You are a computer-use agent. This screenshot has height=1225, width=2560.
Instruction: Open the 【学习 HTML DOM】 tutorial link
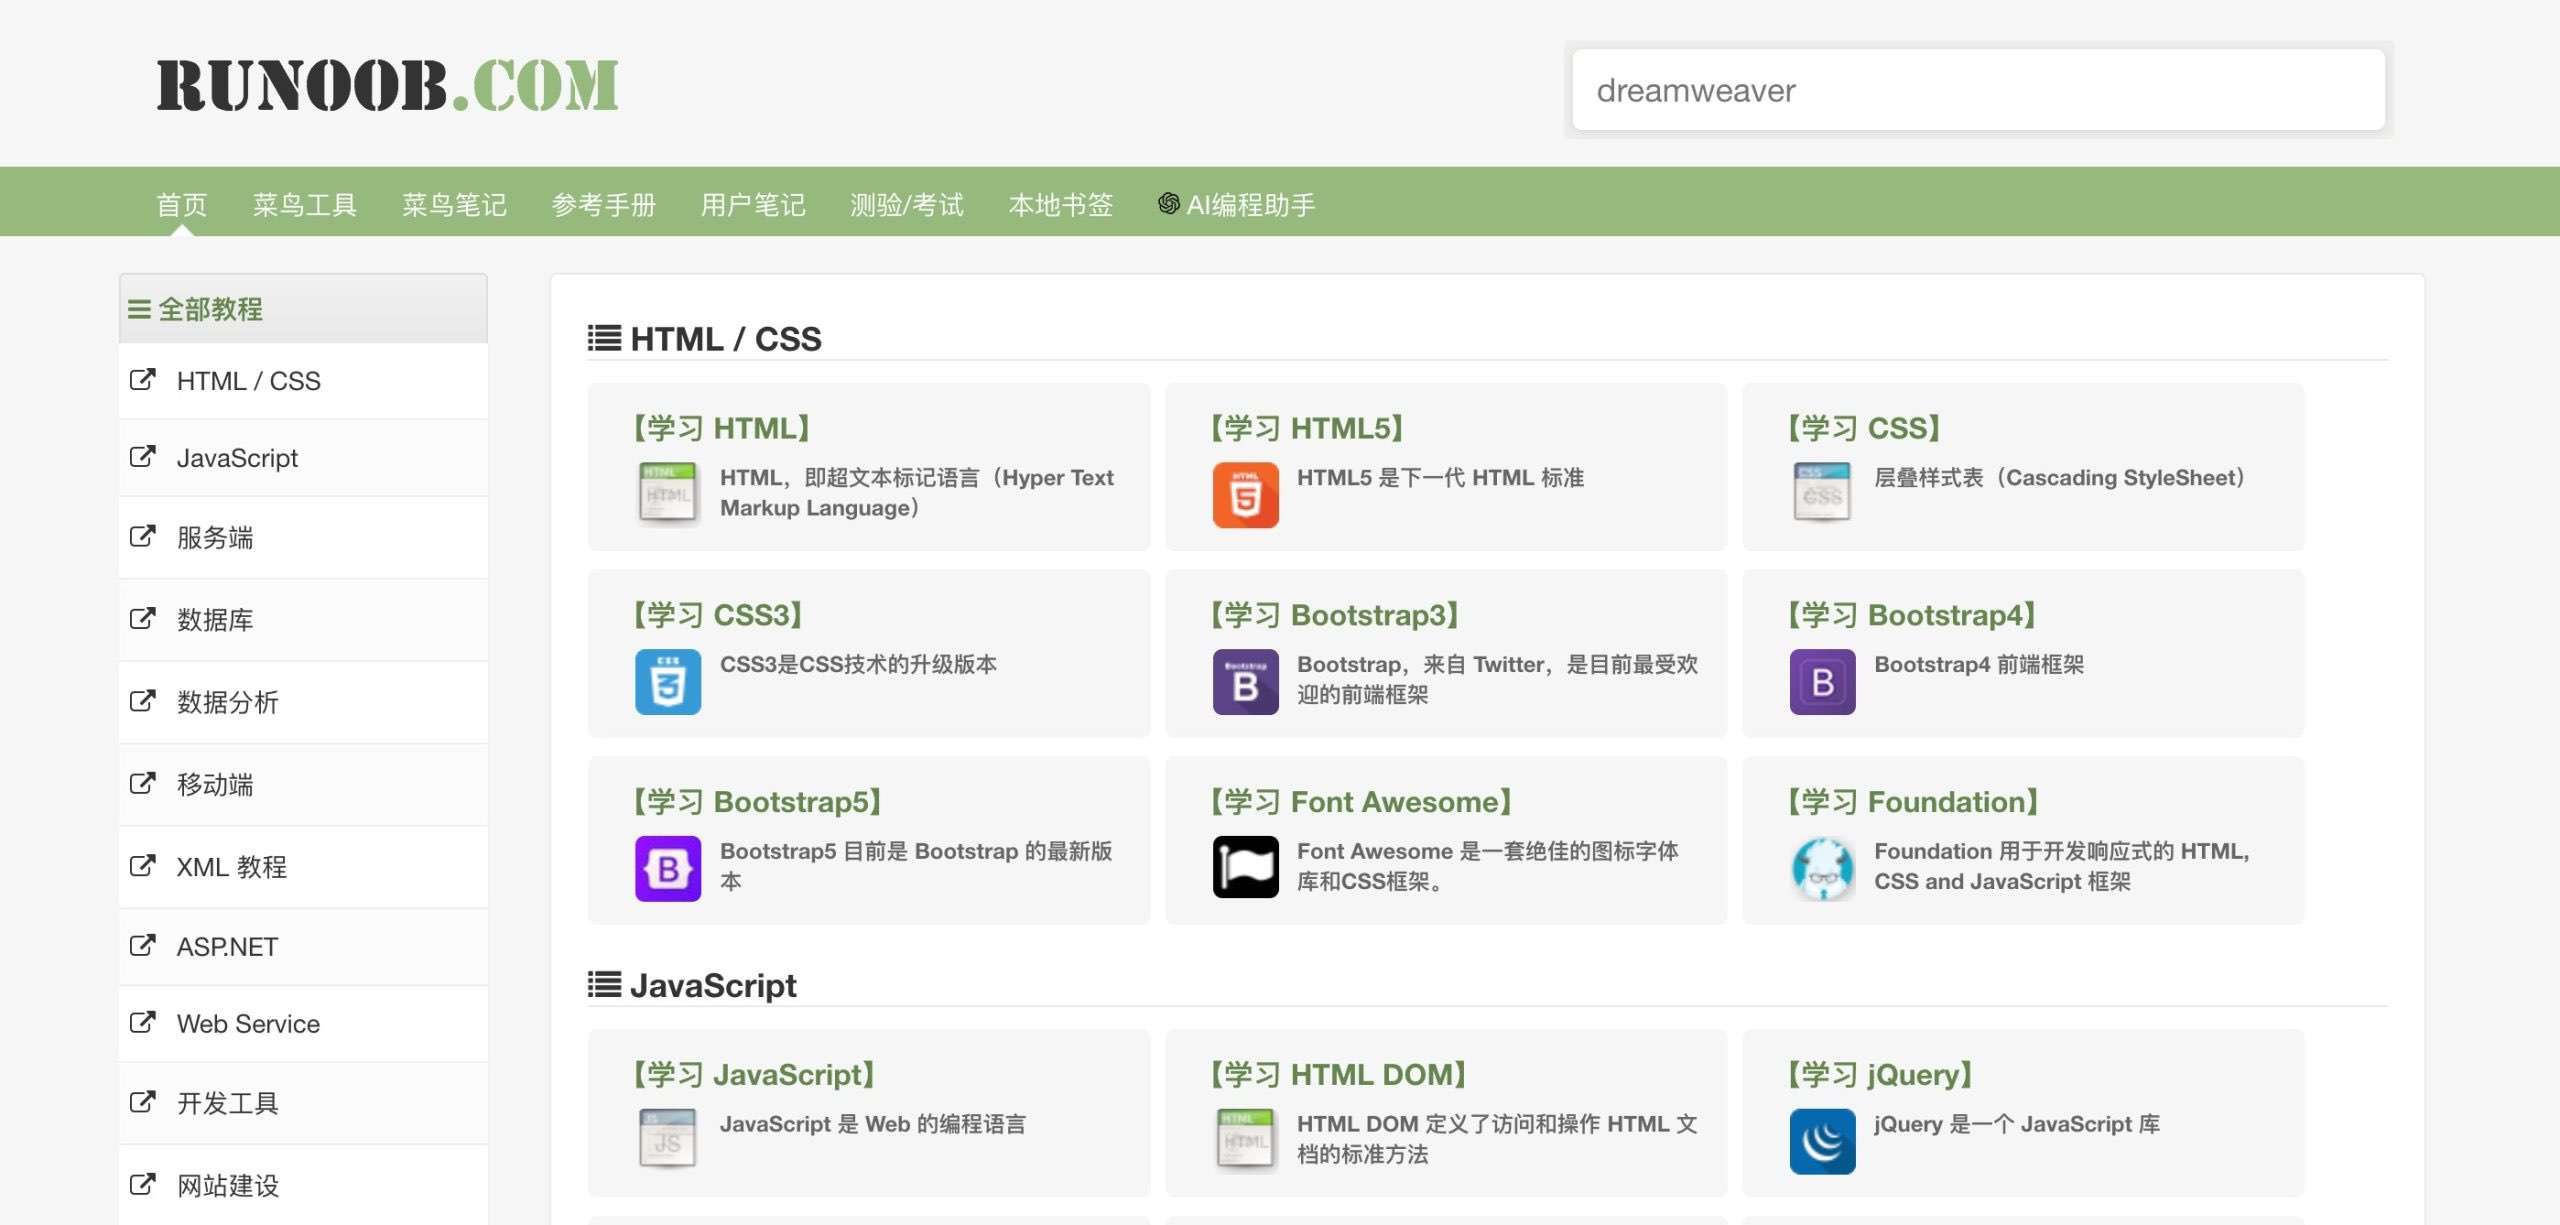1338,1075
